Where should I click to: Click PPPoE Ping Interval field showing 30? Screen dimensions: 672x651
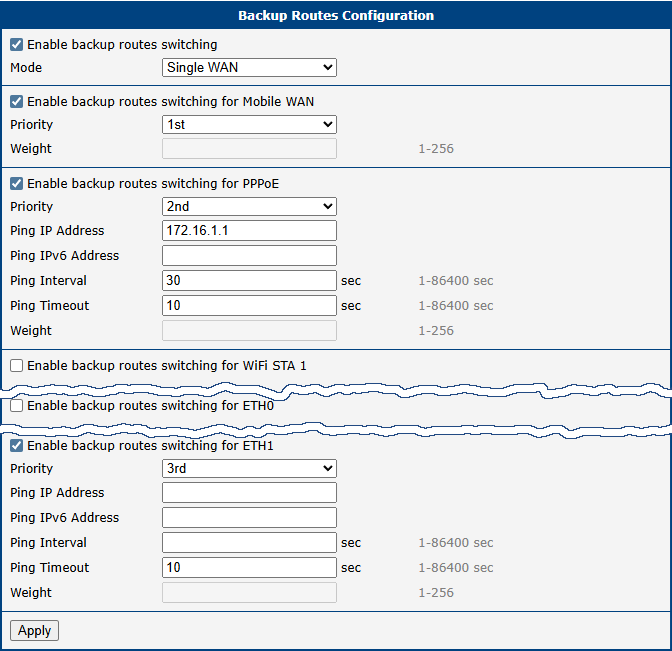[x=249, y=281]
